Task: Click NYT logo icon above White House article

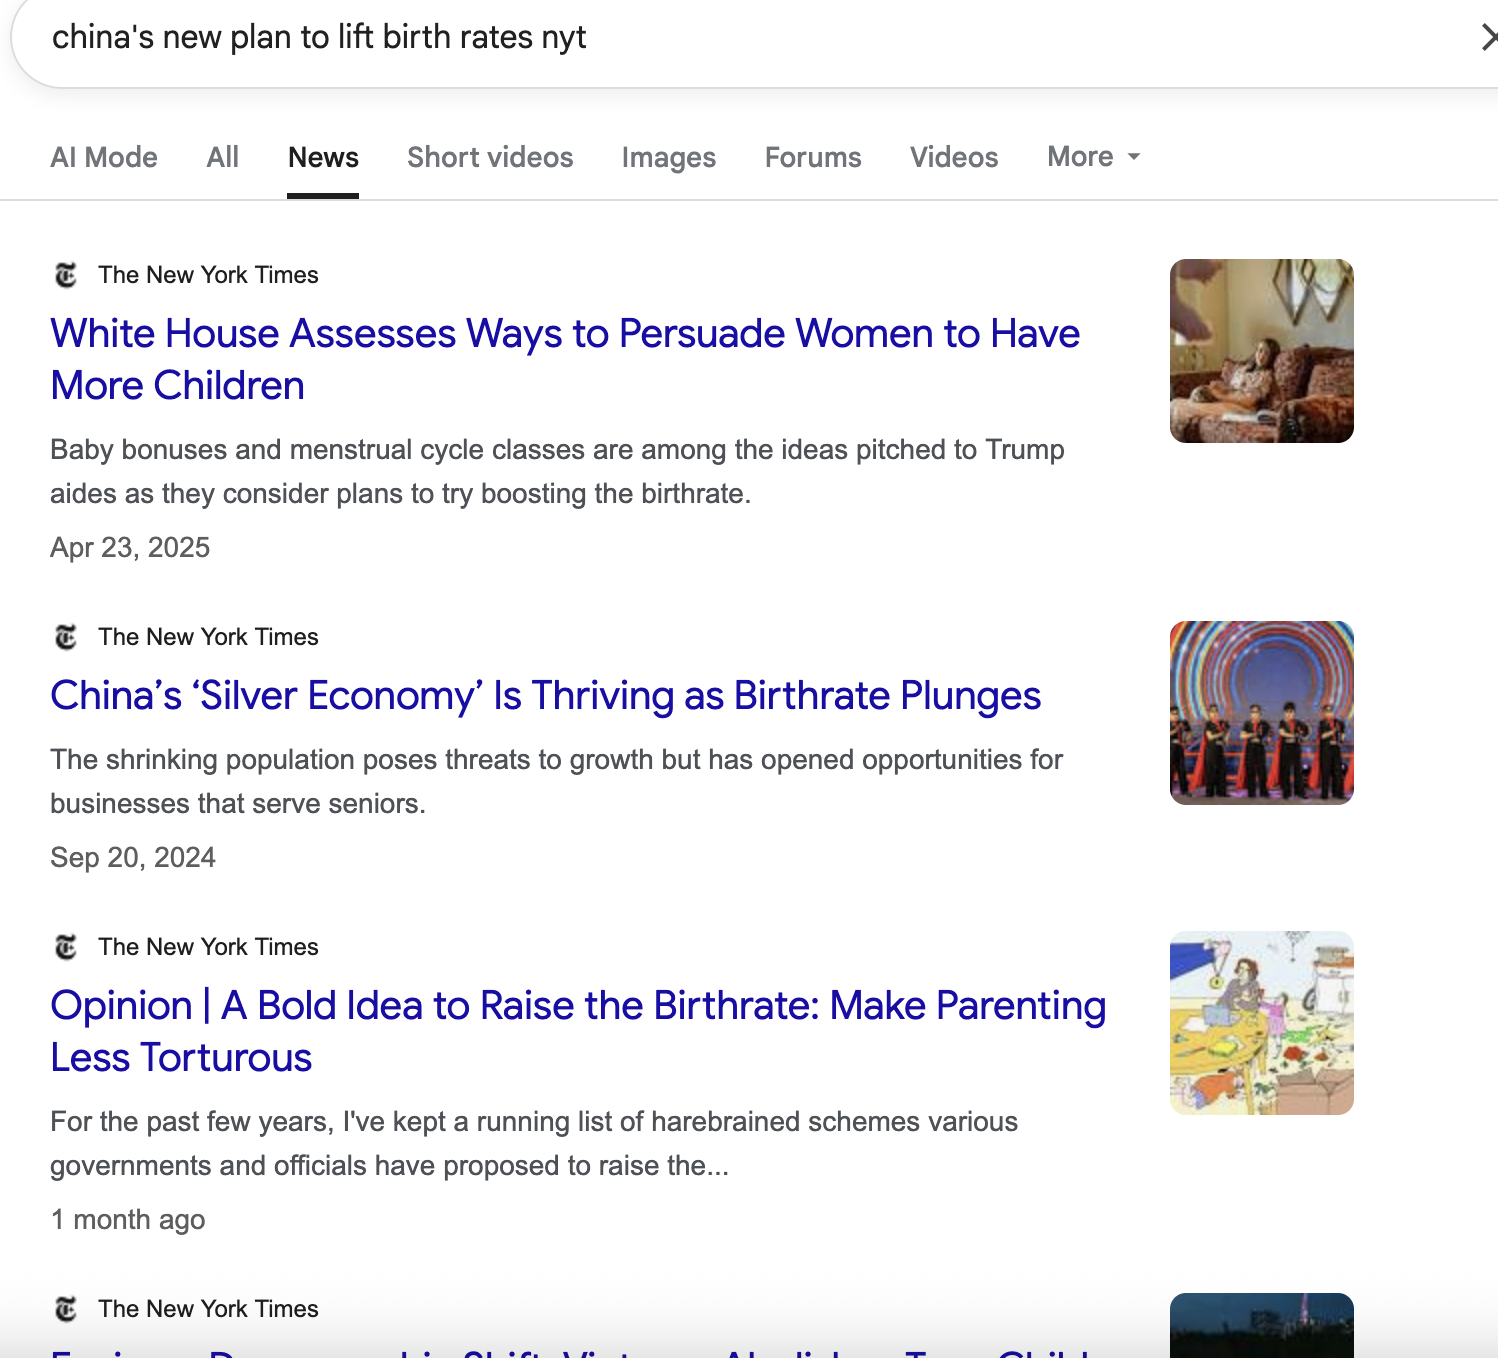Action: [x=66, y=274]
